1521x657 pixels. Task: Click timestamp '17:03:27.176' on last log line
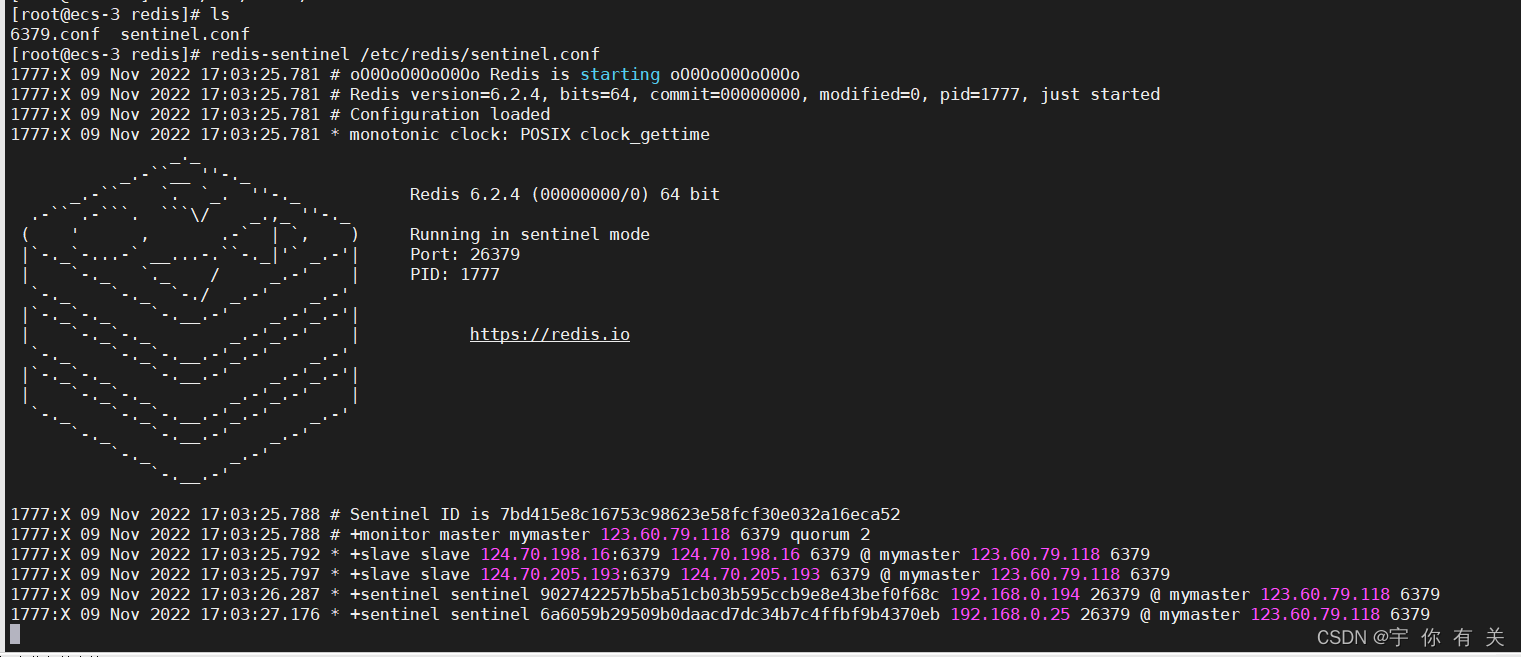[x=260, y=614]
